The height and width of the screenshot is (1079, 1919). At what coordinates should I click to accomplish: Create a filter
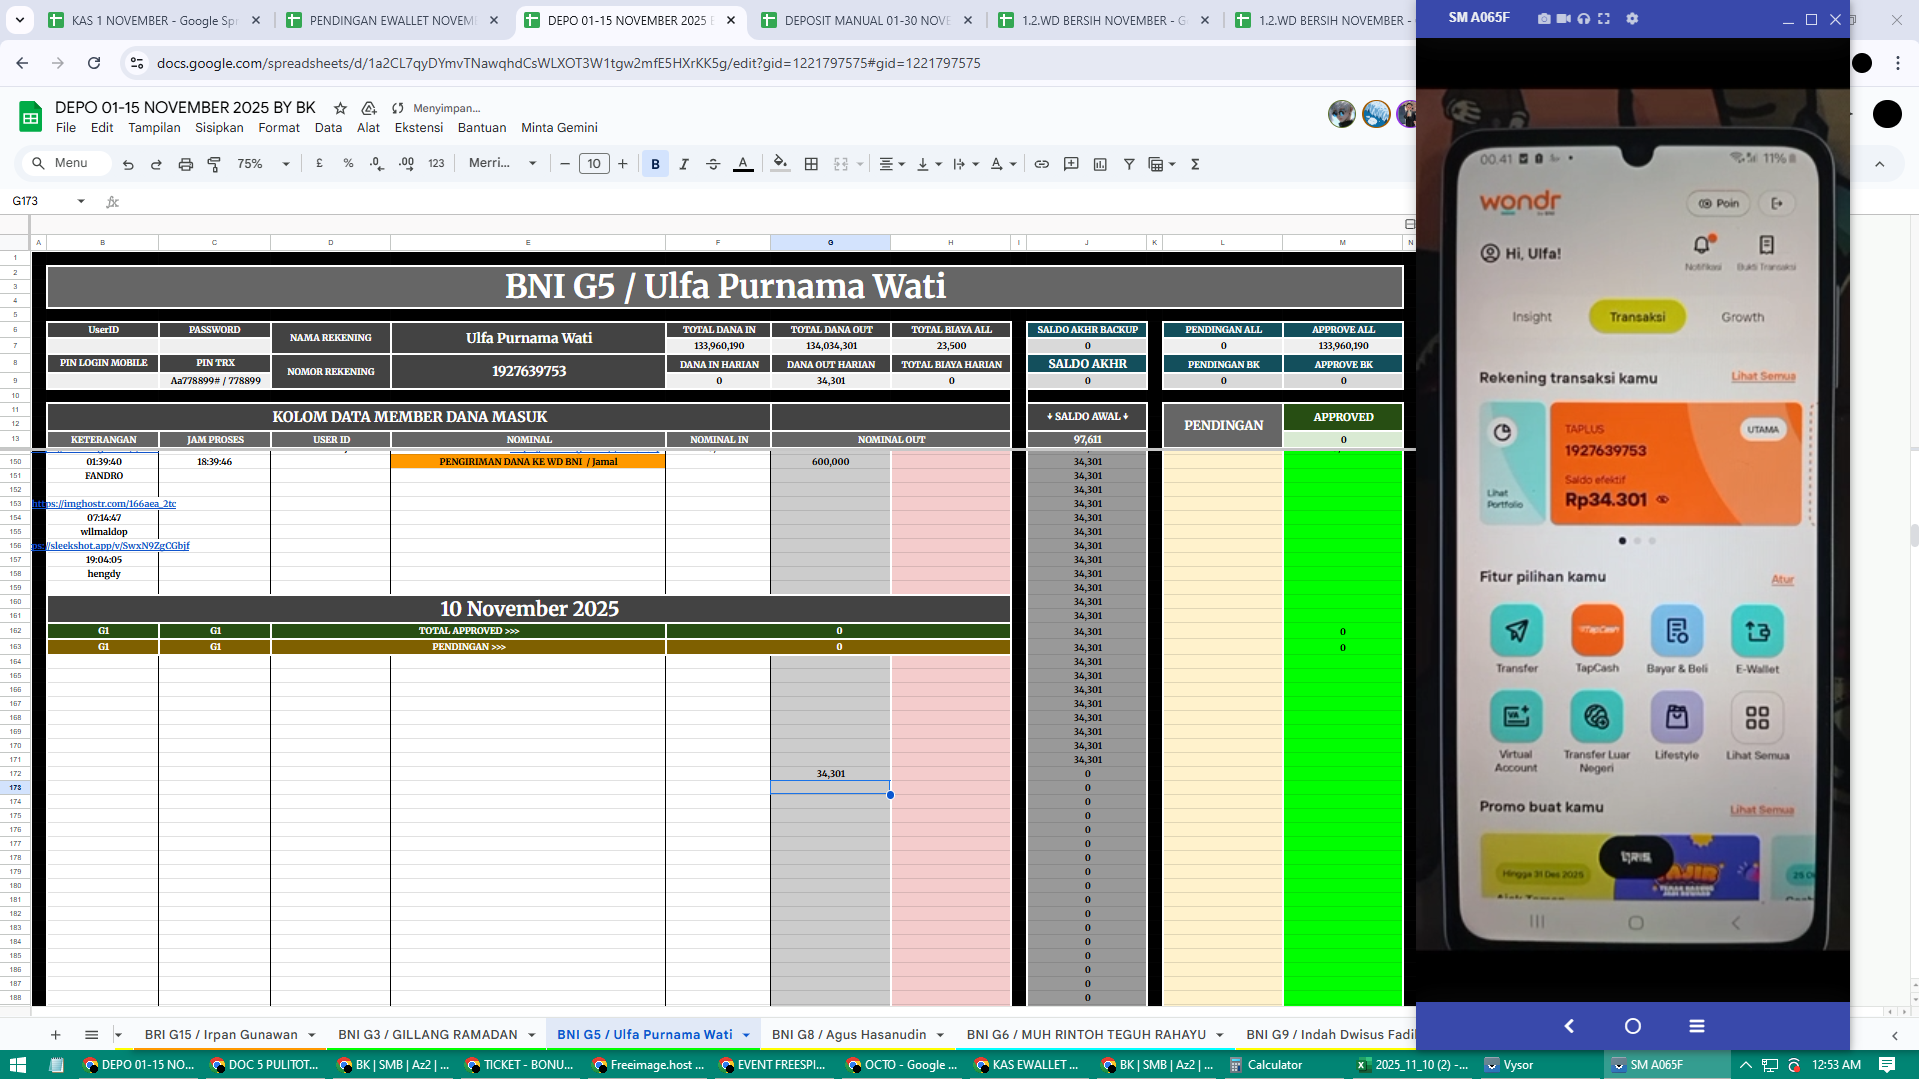click(x=1129, y=164)
